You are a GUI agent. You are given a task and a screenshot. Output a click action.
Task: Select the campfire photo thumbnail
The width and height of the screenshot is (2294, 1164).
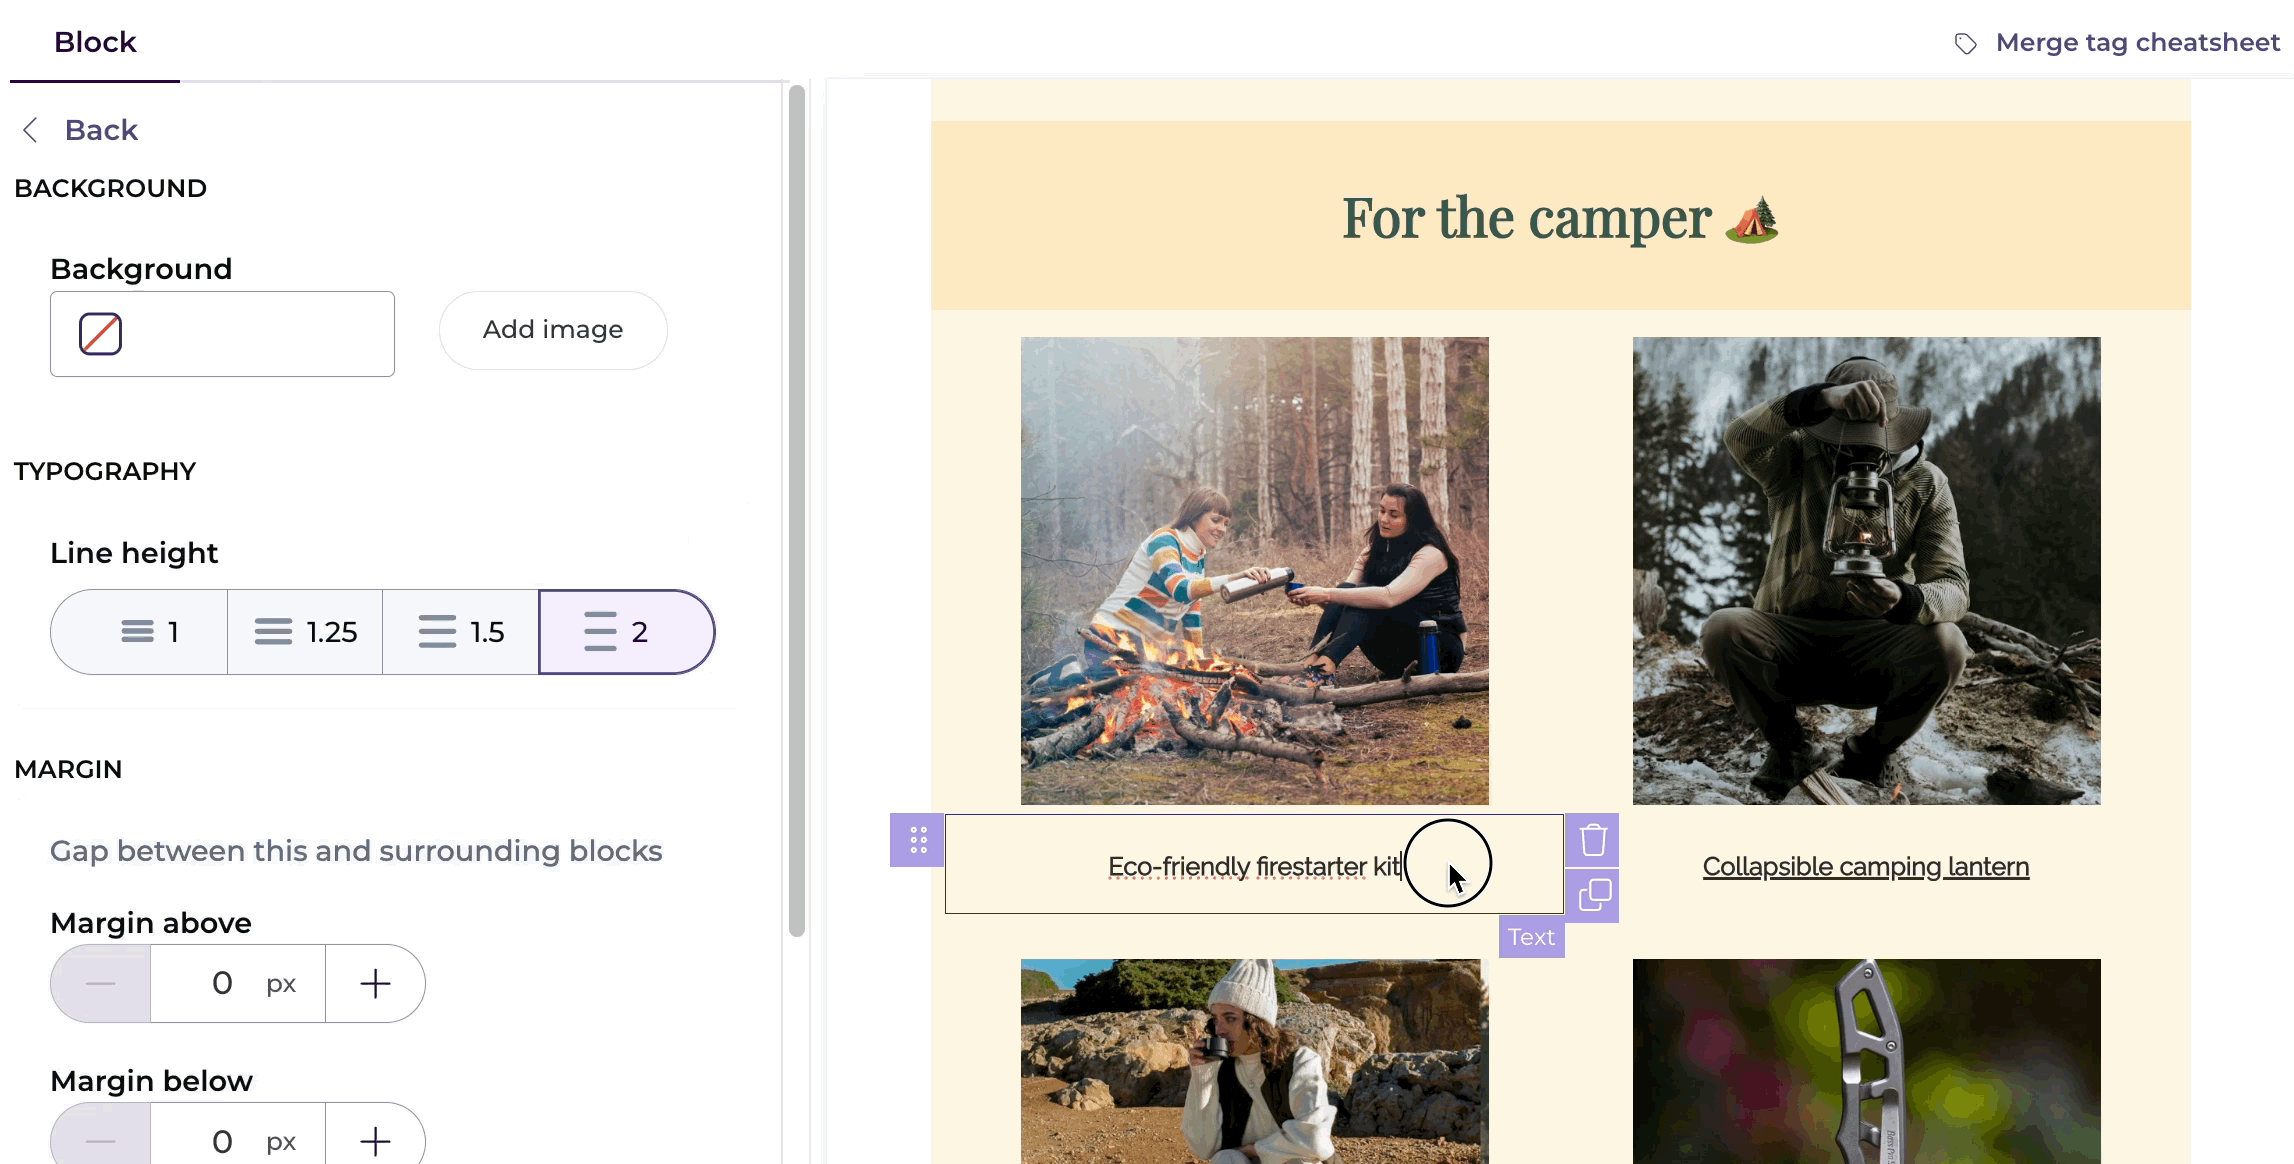(1254, 570)
